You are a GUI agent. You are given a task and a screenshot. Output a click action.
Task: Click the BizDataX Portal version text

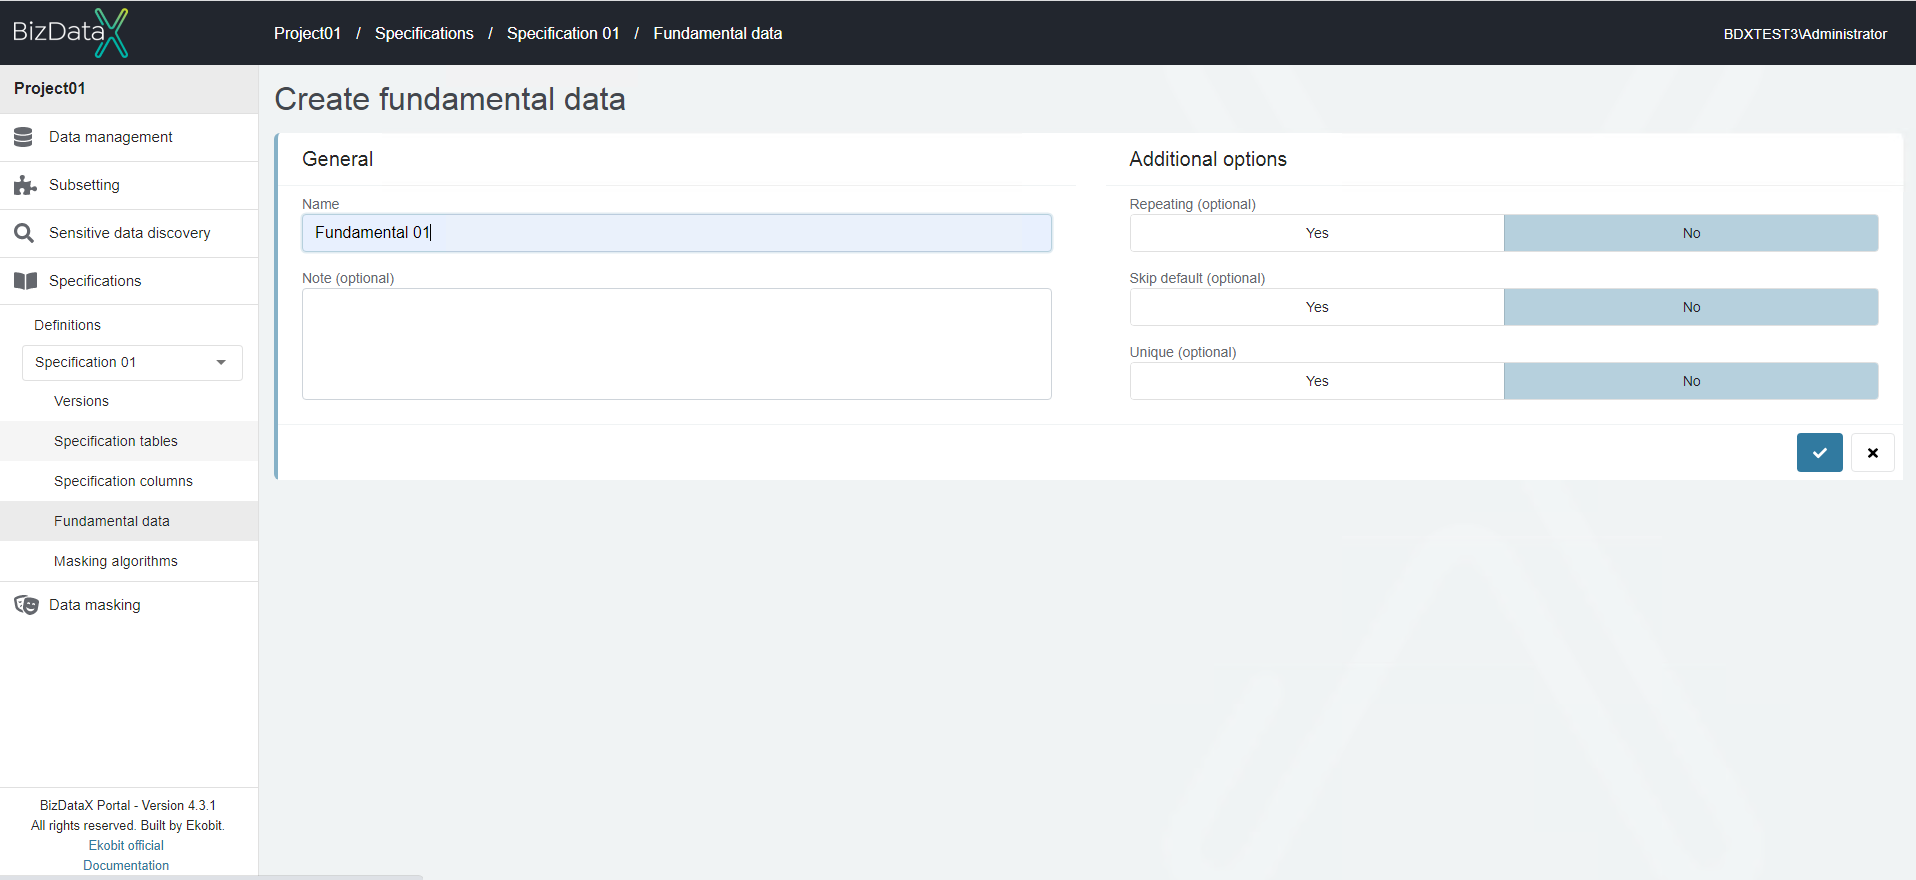[x=128, y=805]
